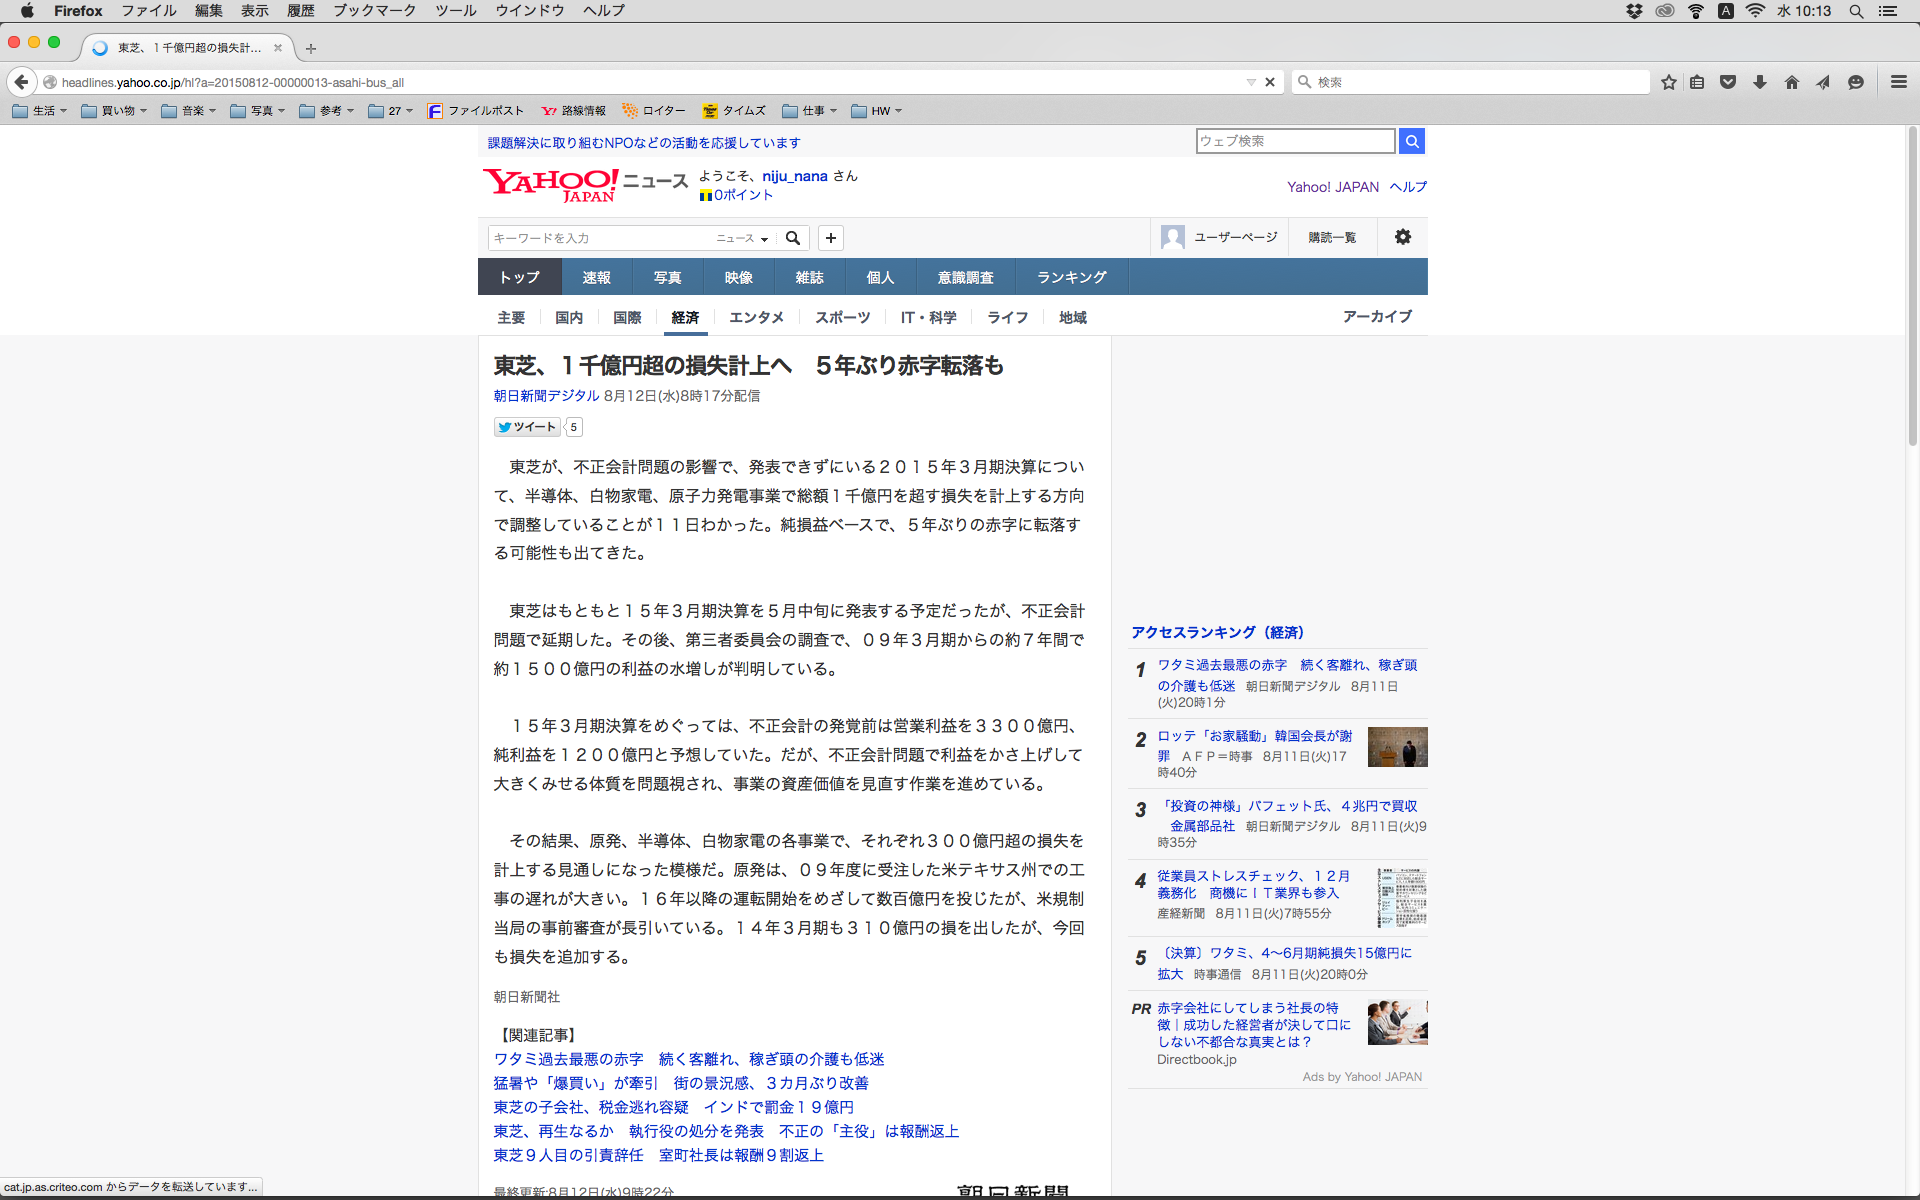Image resolution: width=1920 pixels, height=1200 pixels.
Task: Select the 国際 category tab
Action: (627, 317)
